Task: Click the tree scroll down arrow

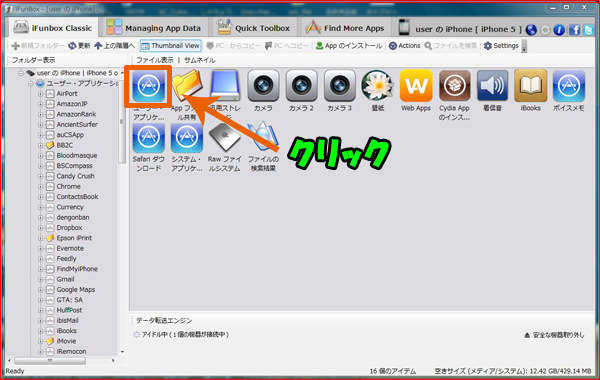Action: coord(122,352)
